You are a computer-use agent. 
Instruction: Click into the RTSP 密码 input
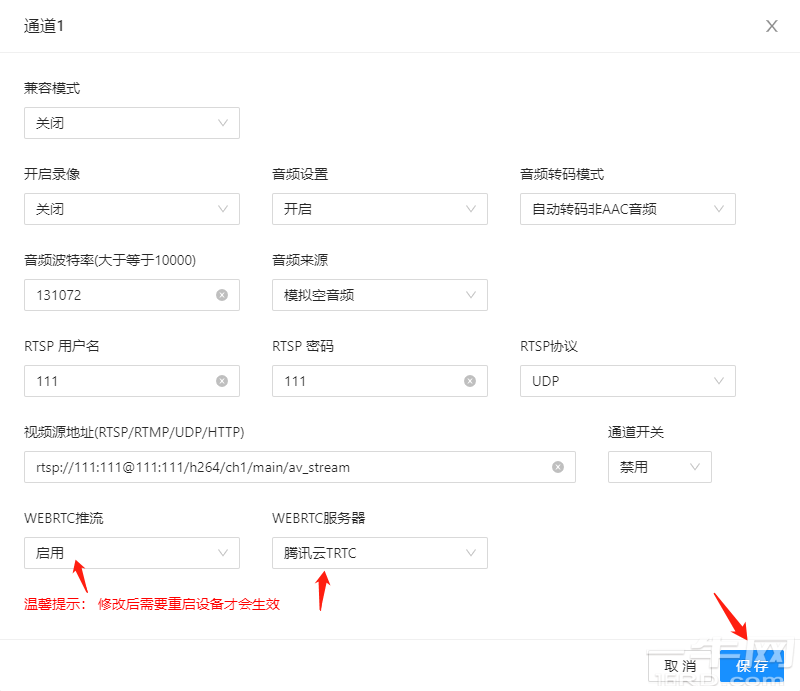tap(365, 381)
